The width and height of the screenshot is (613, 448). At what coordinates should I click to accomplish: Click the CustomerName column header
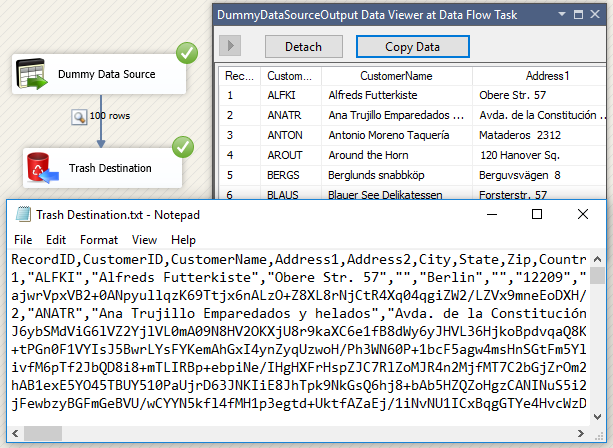coord(397,76)
